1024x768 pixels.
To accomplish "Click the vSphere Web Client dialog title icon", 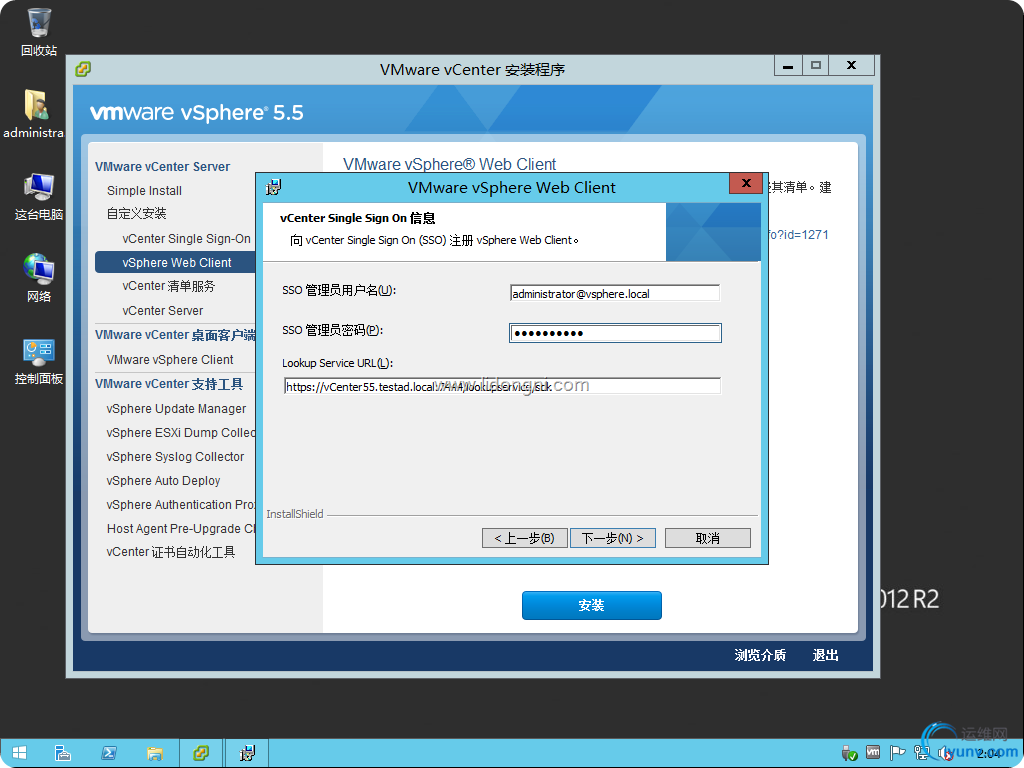I will [274, 187].
